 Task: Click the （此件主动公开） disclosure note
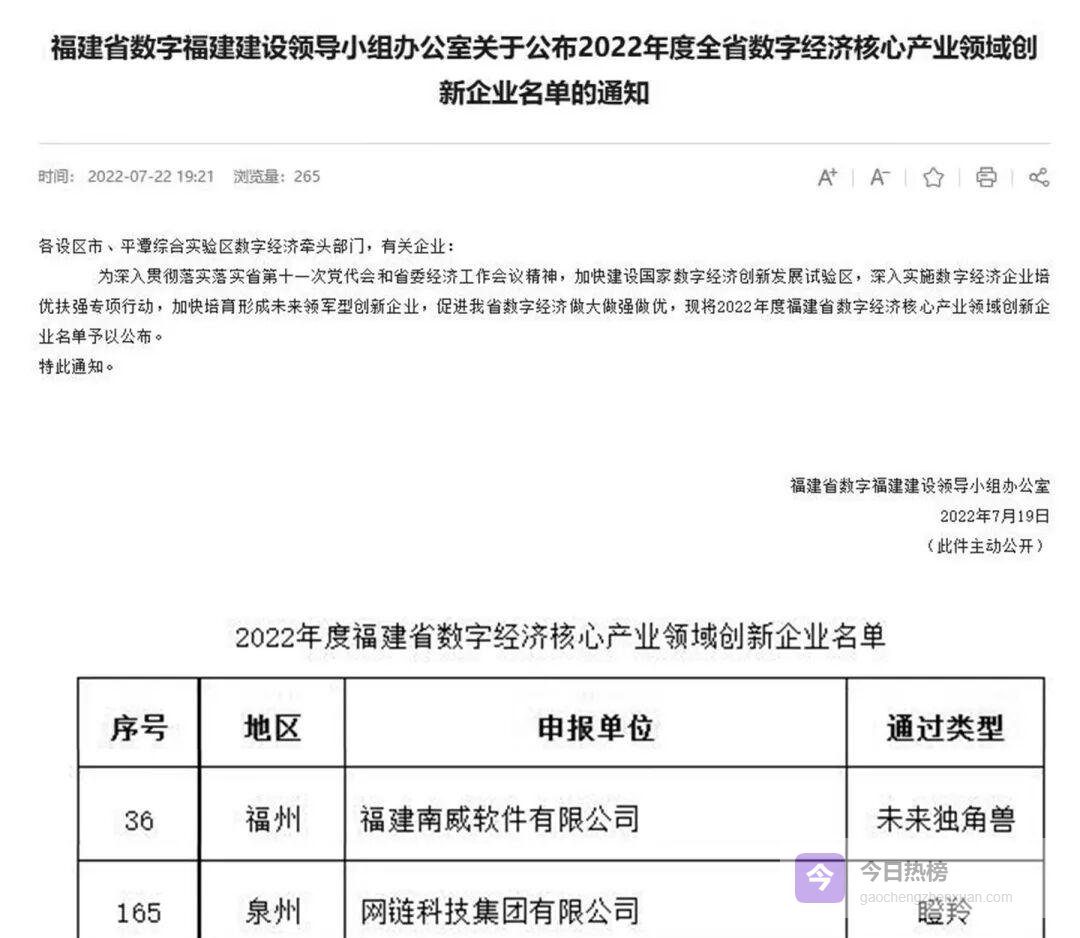pos(985,546)
